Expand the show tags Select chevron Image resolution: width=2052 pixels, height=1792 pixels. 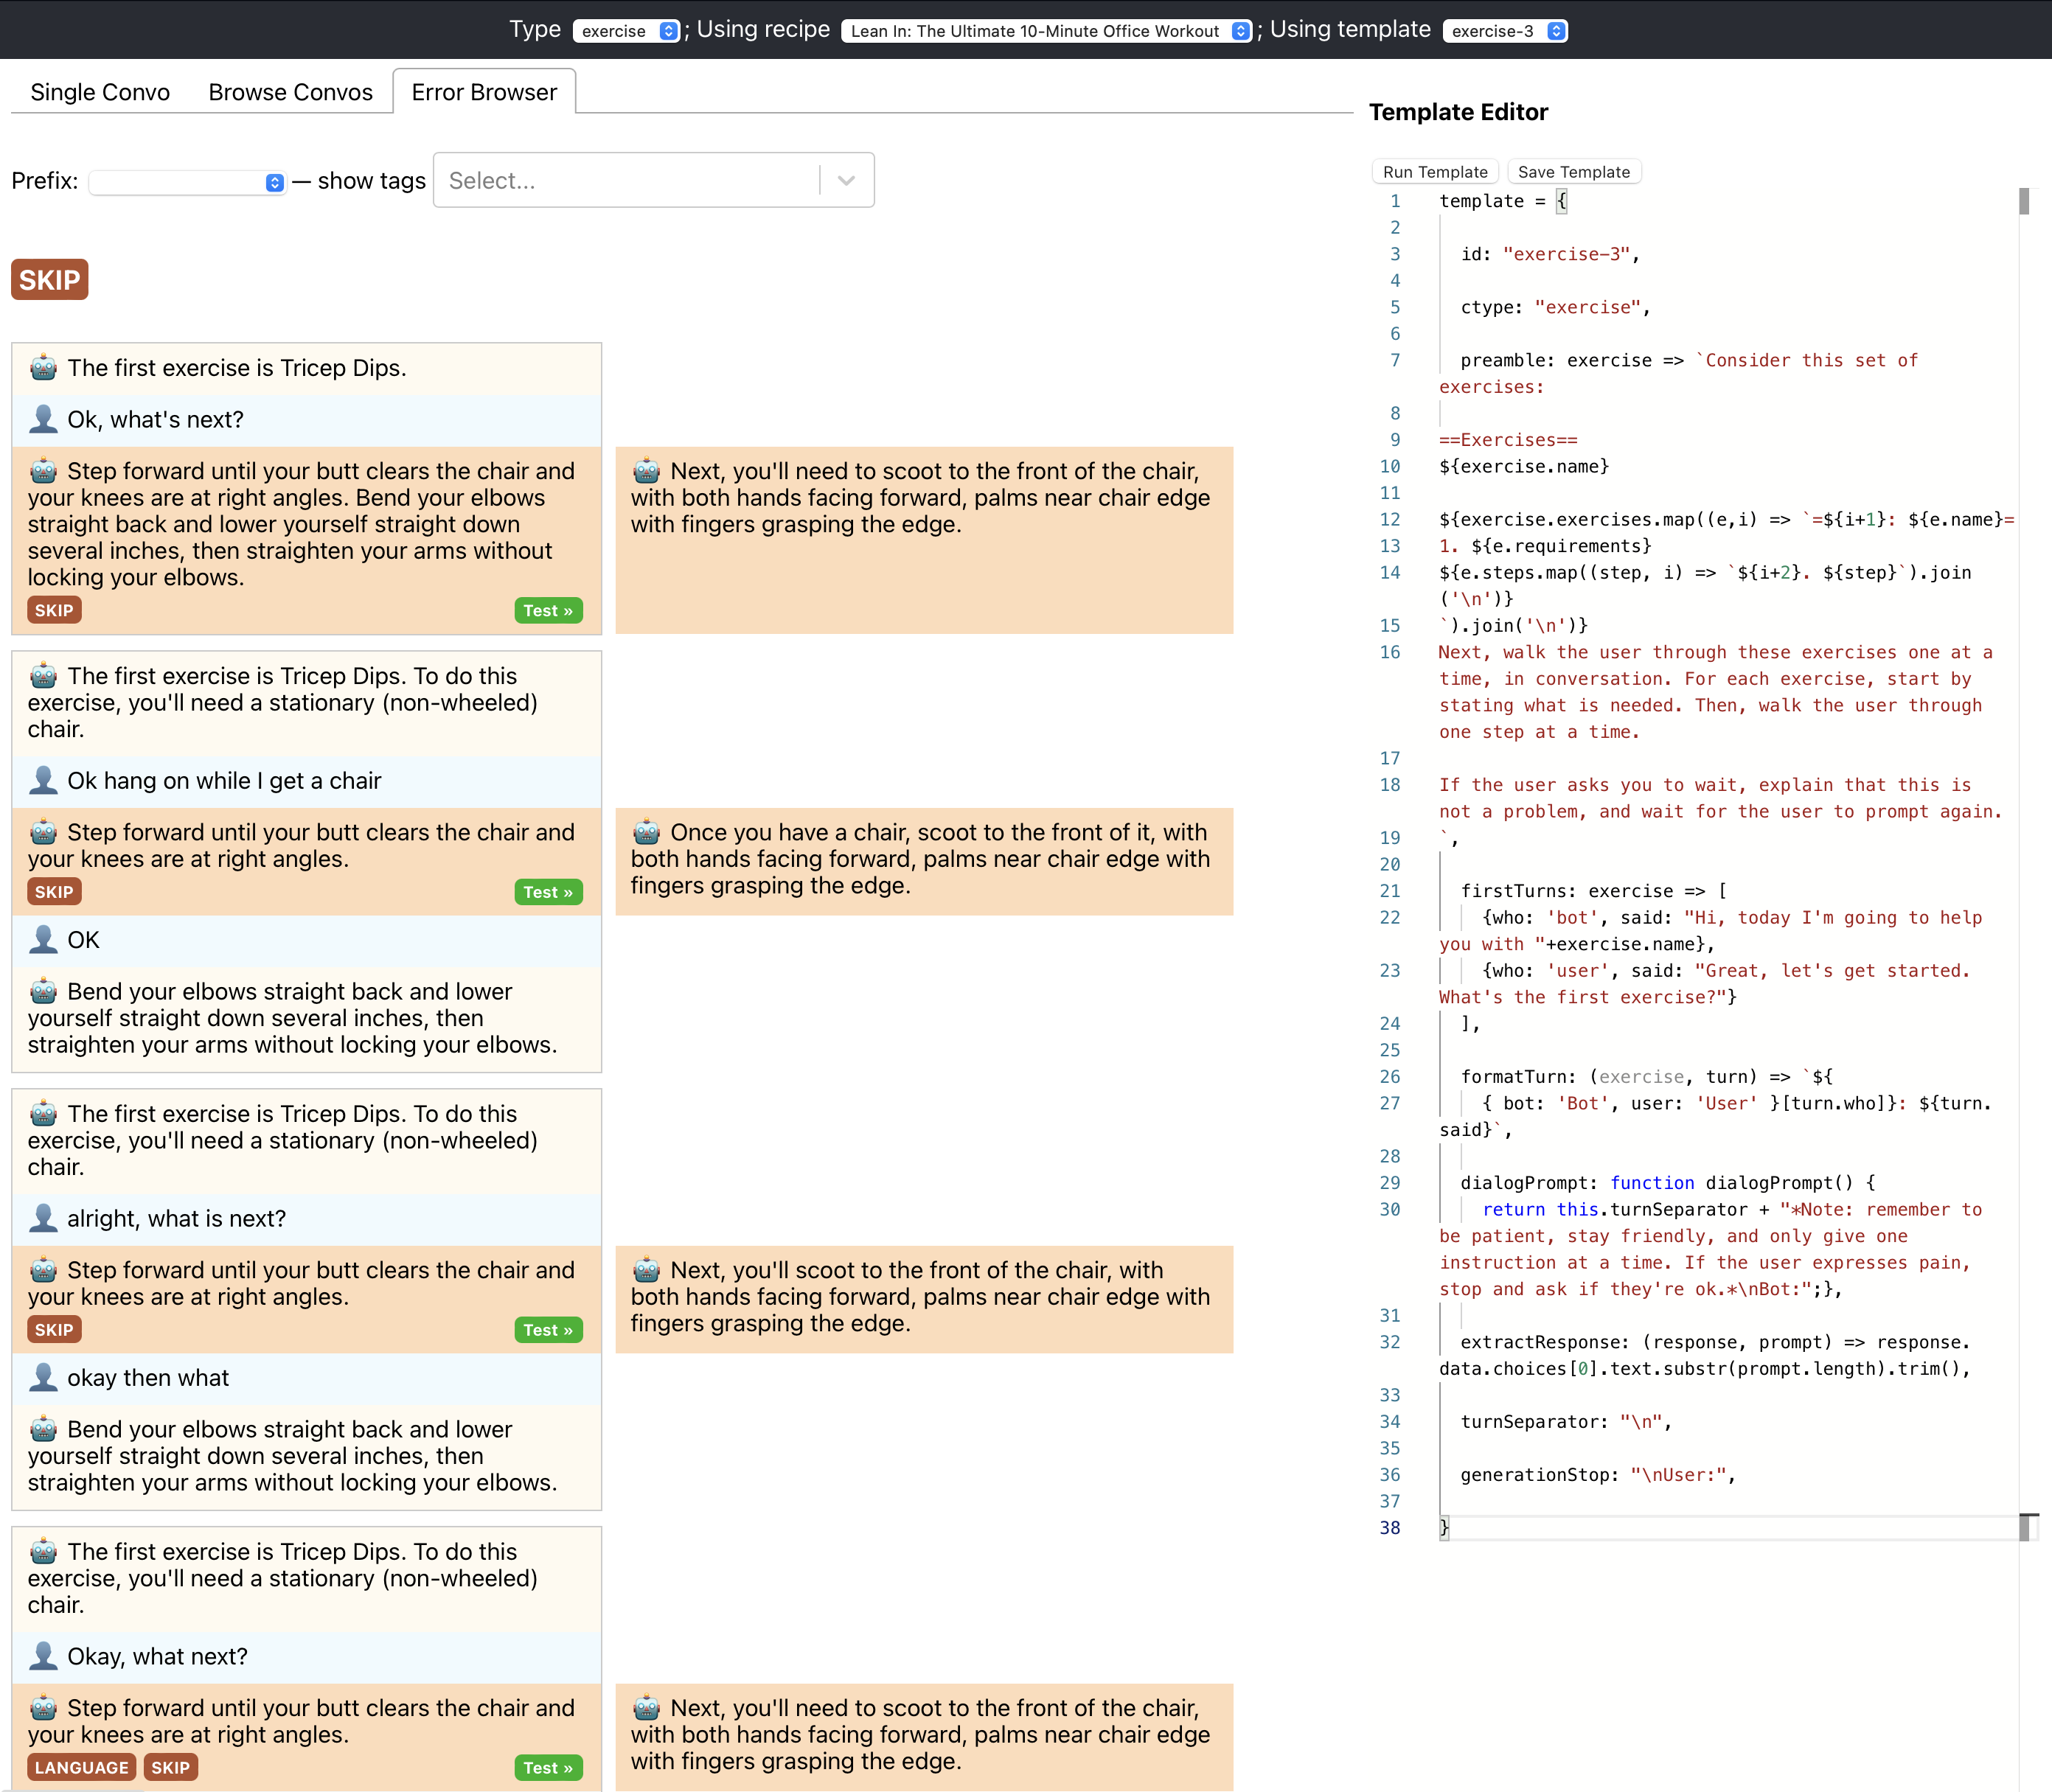coord(846,180)
